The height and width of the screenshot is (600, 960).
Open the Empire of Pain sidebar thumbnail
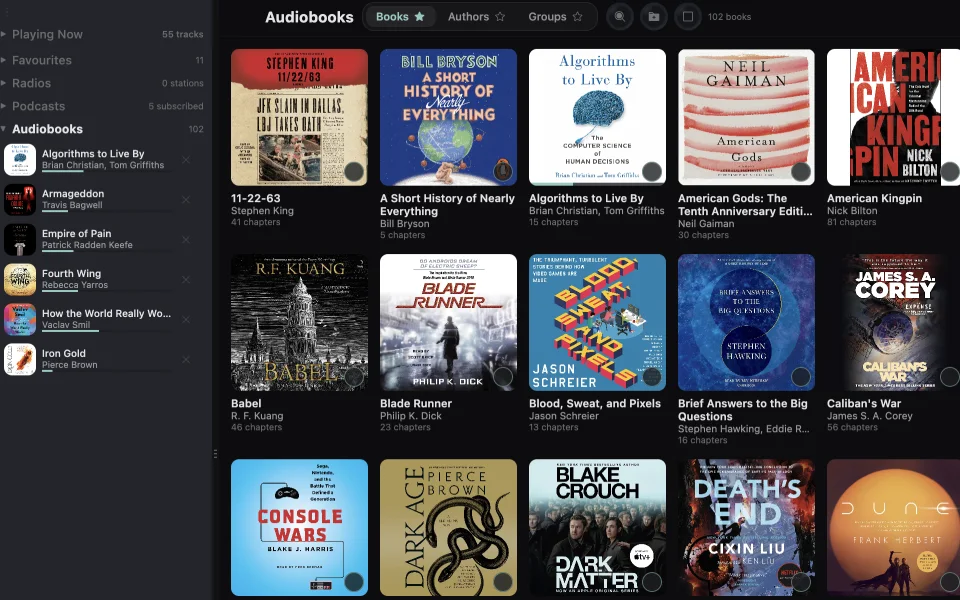tap(20, 239)
